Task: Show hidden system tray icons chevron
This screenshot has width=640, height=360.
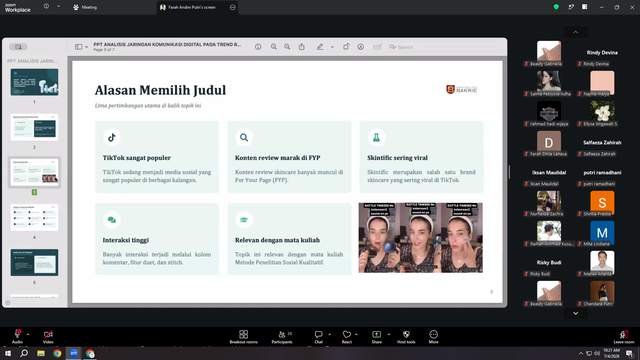Action: pos(580,353)
